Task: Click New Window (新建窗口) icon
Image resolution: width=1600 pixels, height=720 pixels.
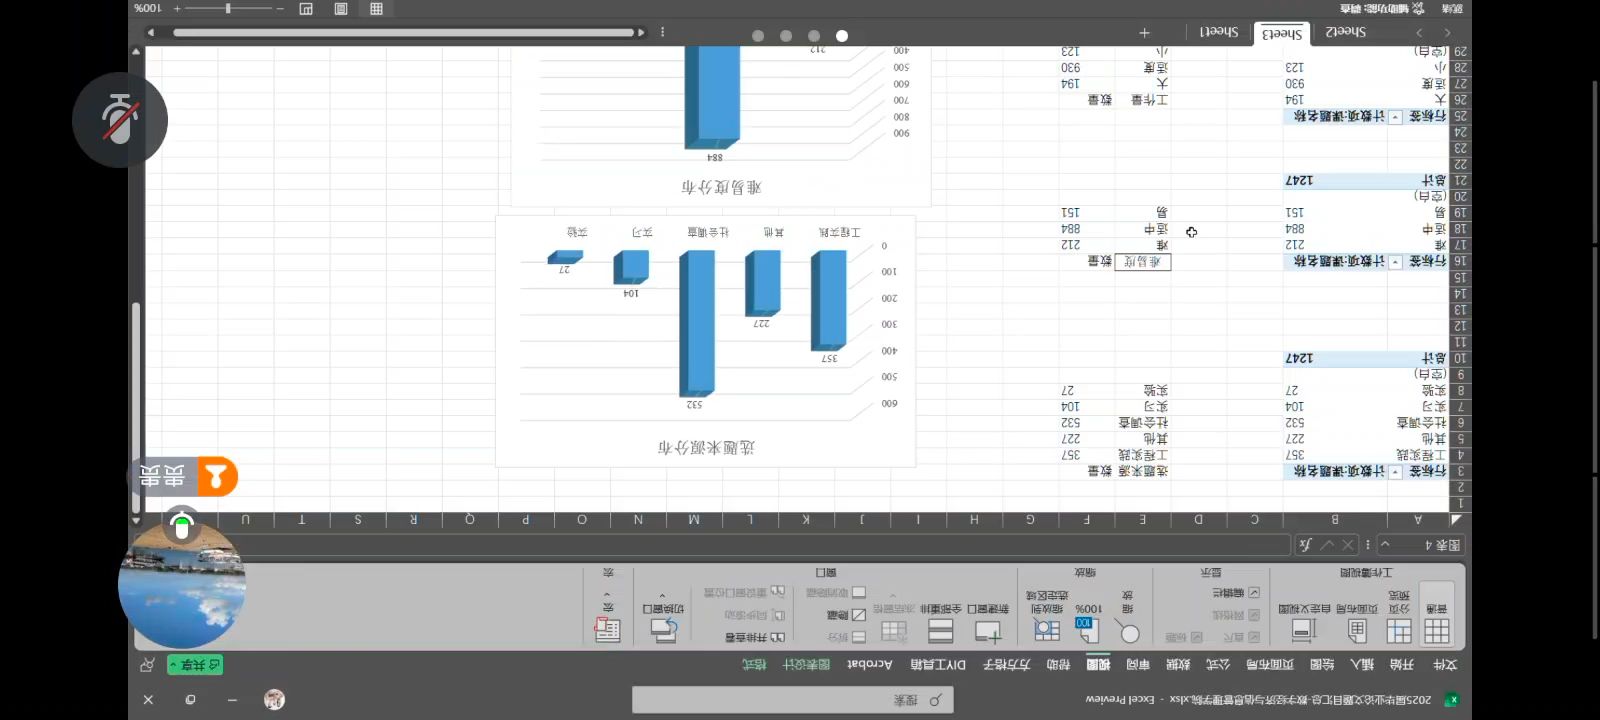Action: tap(988, 630)
